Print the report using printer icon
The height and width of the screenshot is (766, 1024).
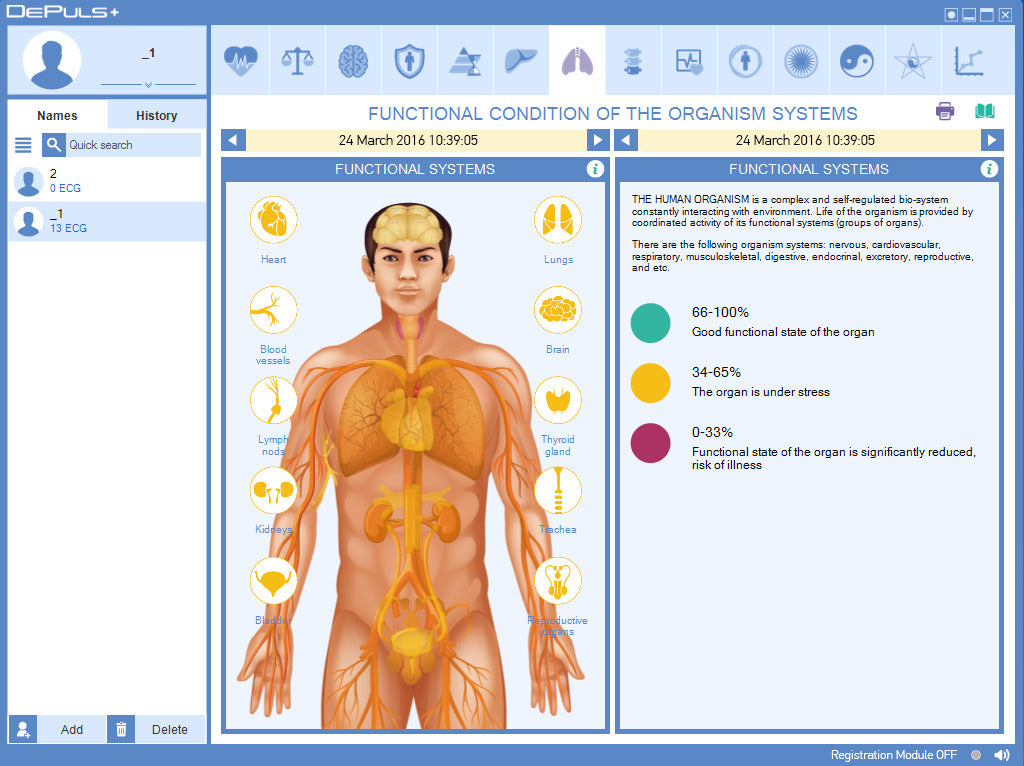[945, 112]
